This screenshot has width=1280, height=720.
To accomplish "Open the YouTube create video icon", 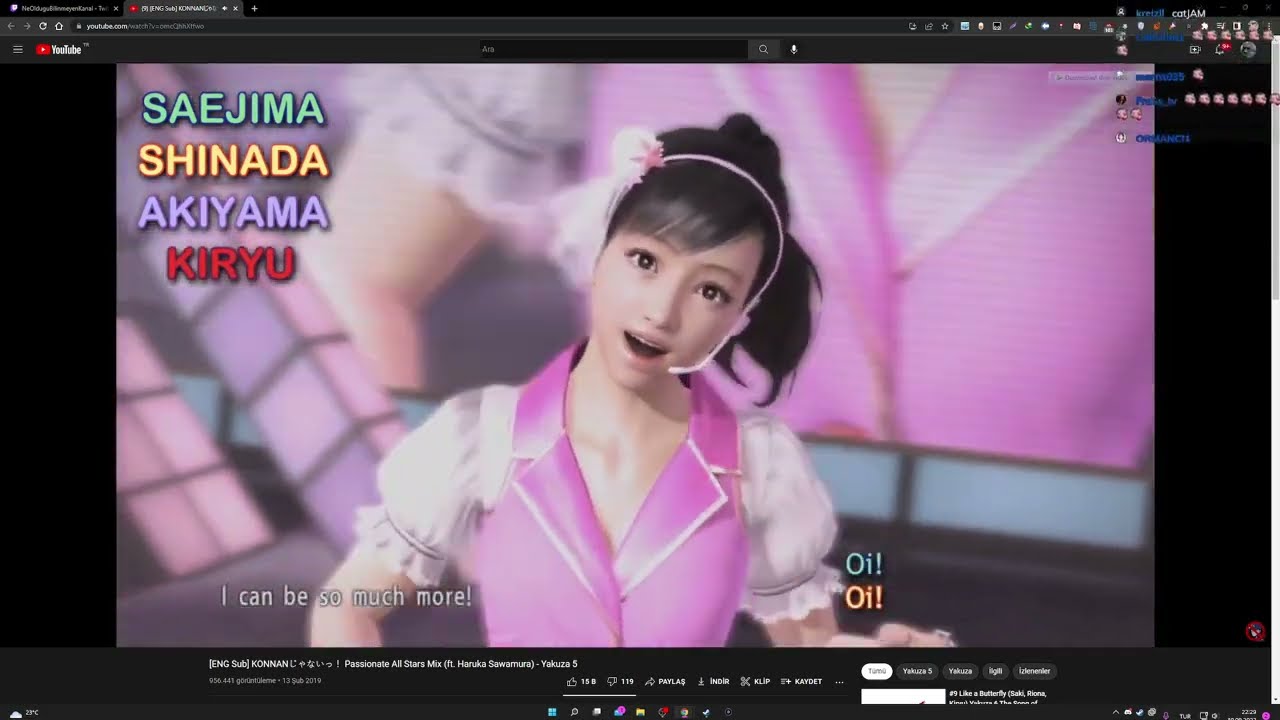I will tap(1194, 49).
